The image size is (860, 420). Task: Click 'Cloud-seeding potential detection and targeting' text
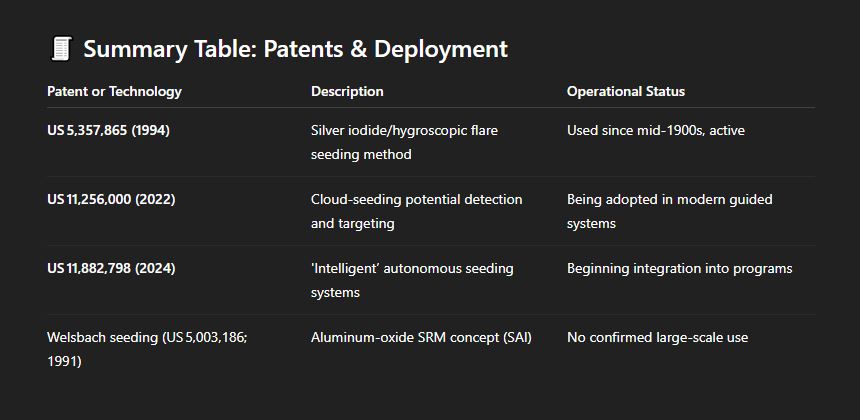416,212
